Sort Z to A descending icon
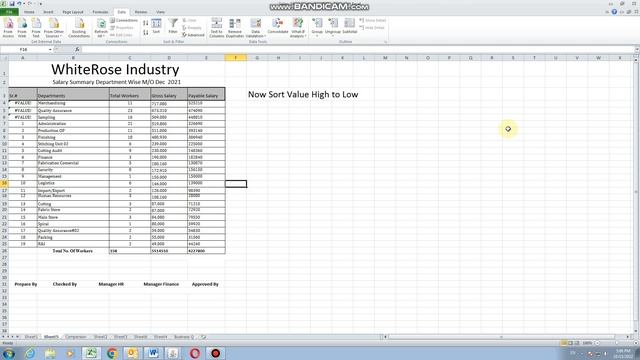Screen dimensions: 640x360 coord(146,32)
